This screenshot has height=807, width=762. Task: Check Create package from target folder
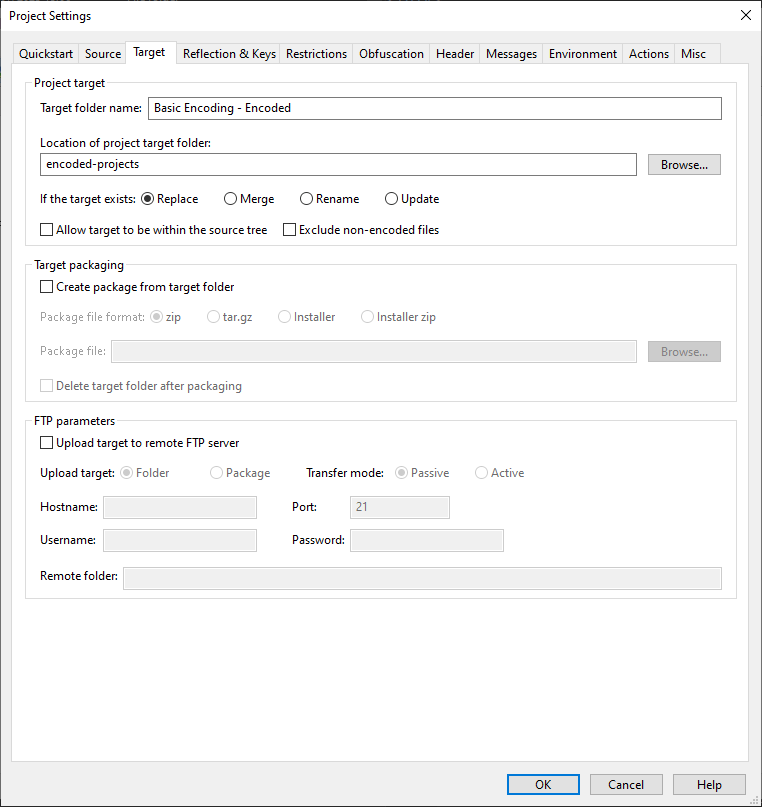point(137,287)
